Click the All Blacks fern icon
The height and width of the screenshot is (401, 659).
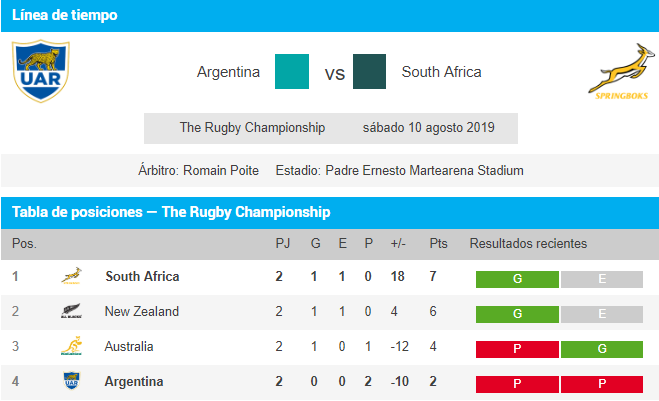pos(71,311)
